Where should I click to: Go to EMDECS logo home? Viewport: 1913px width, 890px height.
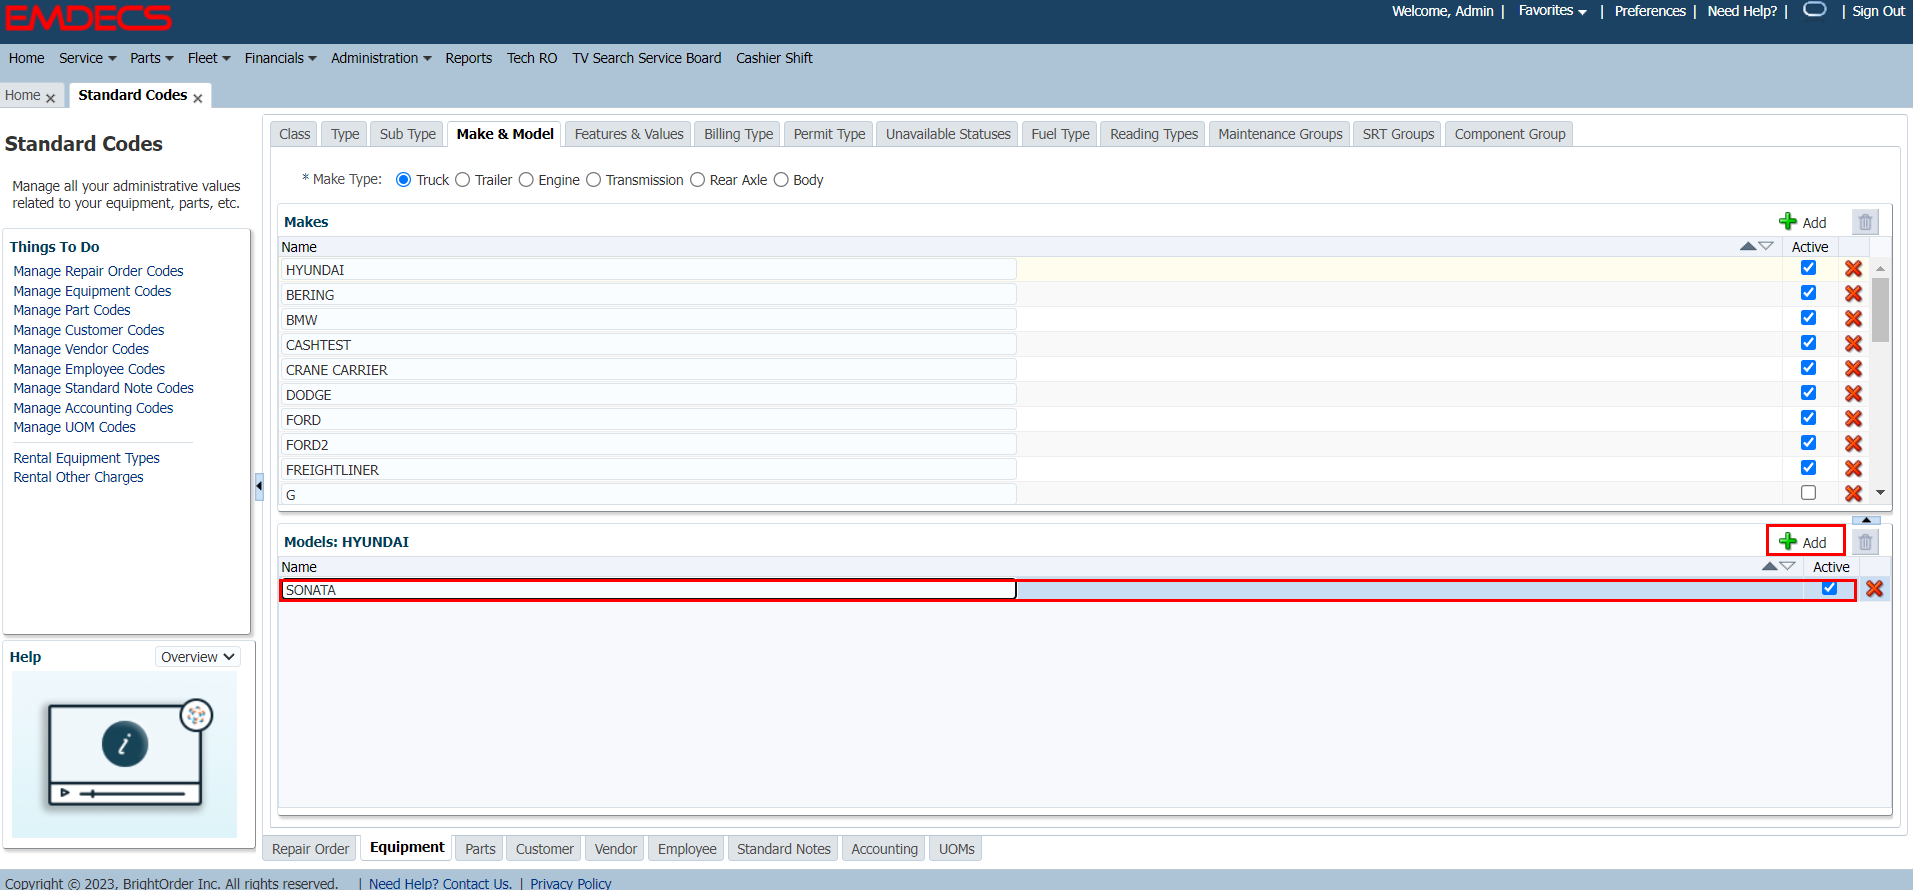(89, 17)
